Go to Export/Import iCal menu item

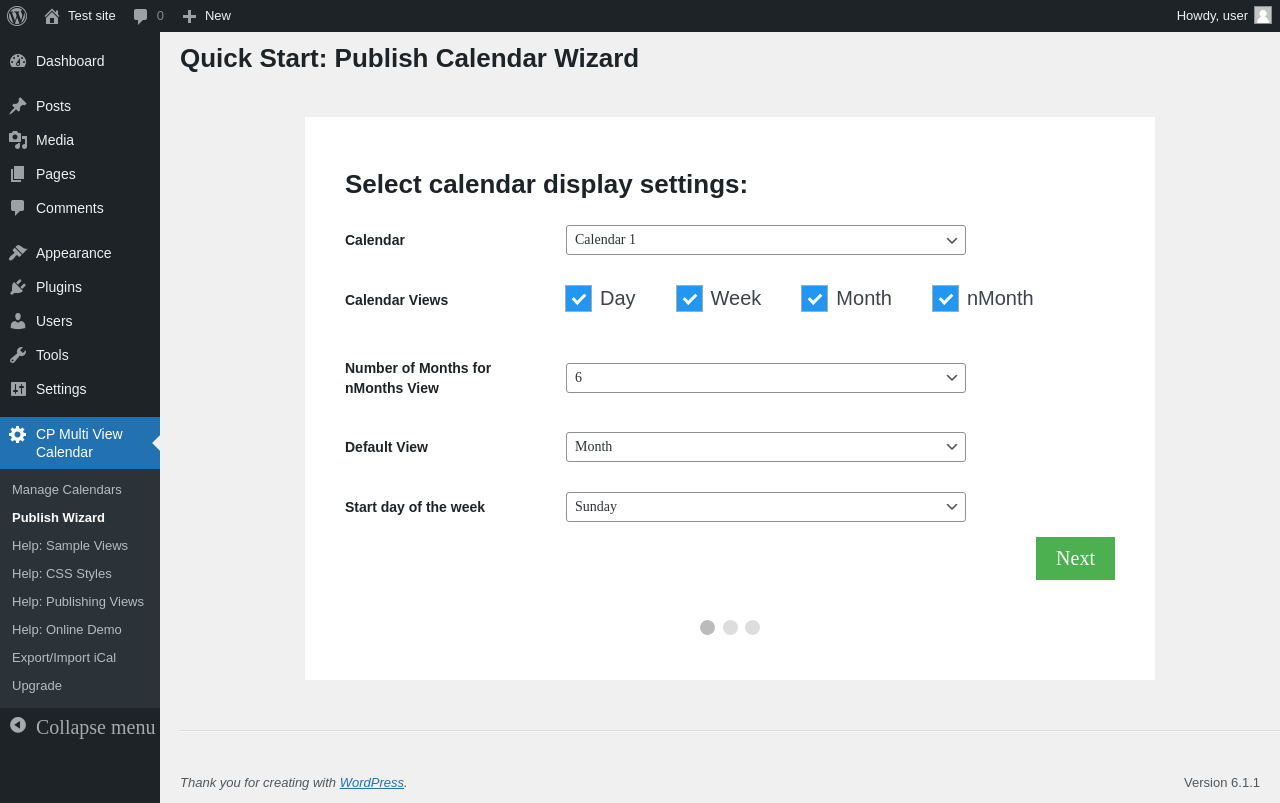pyautogui.click(x=64, y=658)
